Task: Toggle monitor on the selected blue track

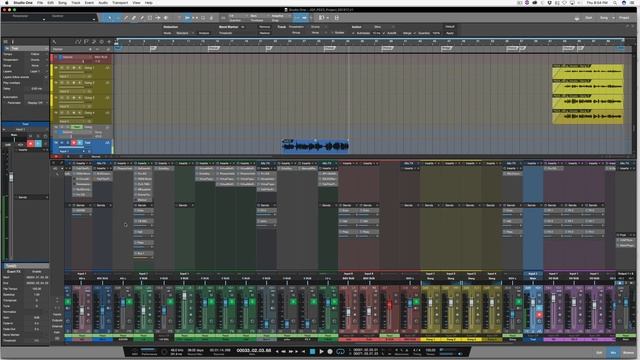Action: (80, 142)
